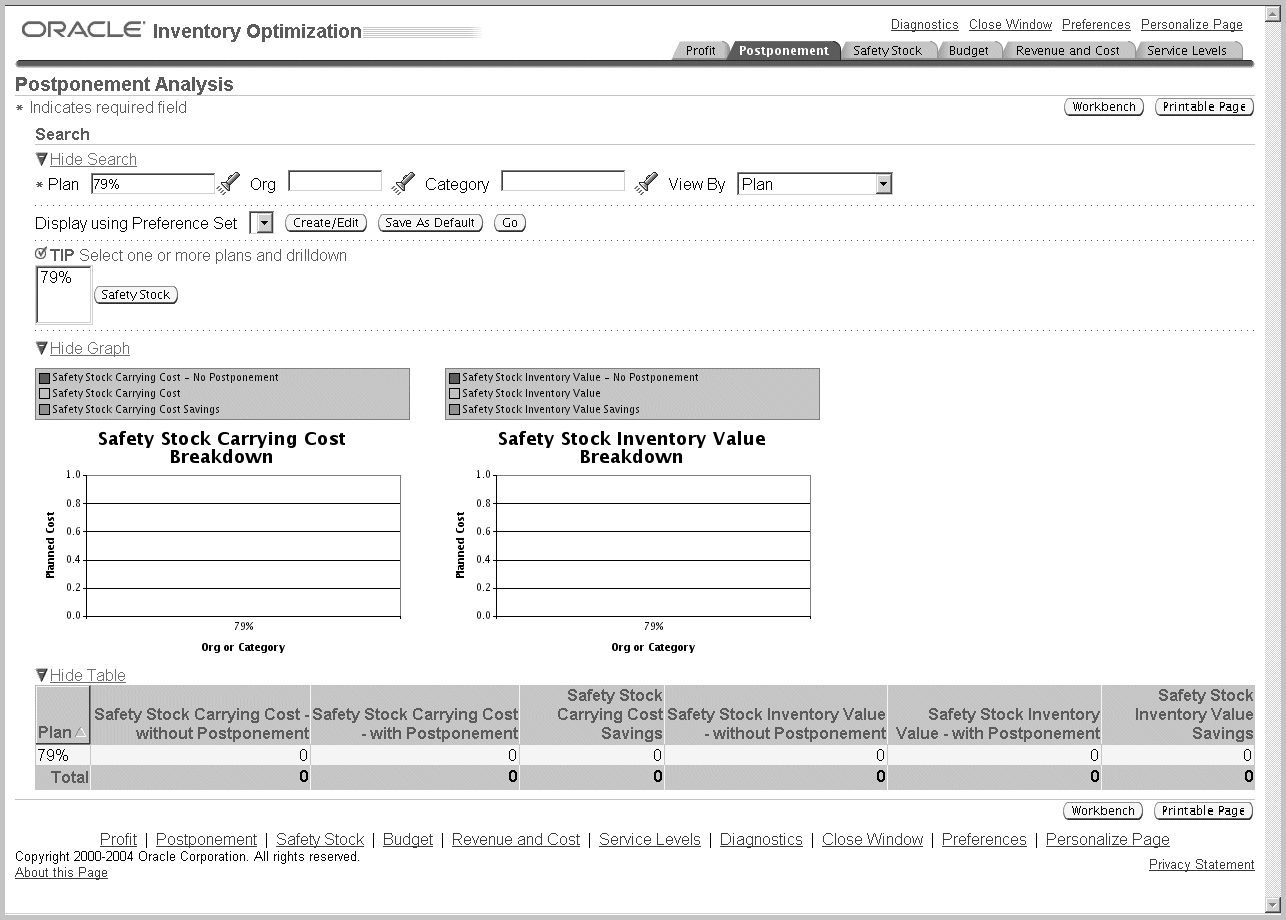1286x920 pixels.
Task: Click Safety Stock Inventory Value legend swatch
Action: pos(454,393)
